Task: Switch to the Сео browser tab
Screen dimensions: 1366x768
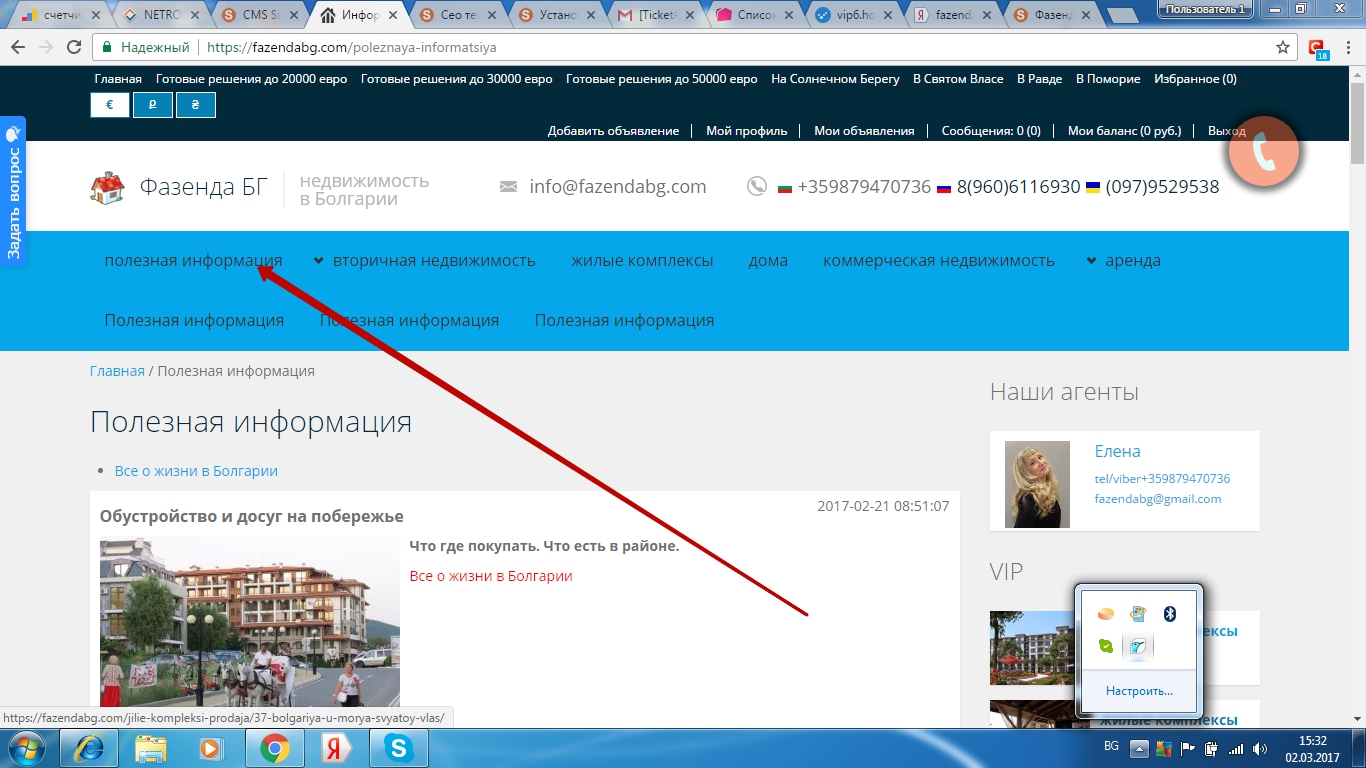Action: pyautogui.click(x=458, y=15)
